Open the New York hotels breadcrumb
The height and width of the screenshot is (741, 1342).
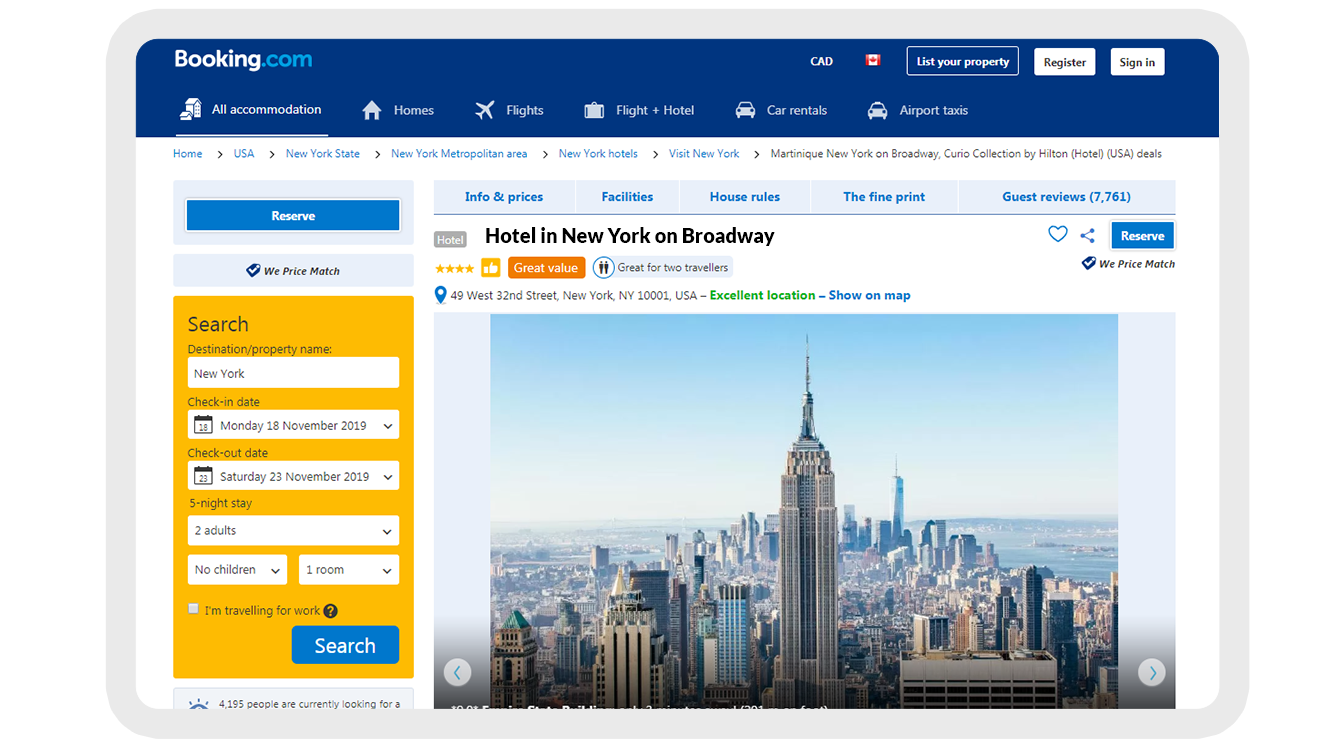(598, 154)
